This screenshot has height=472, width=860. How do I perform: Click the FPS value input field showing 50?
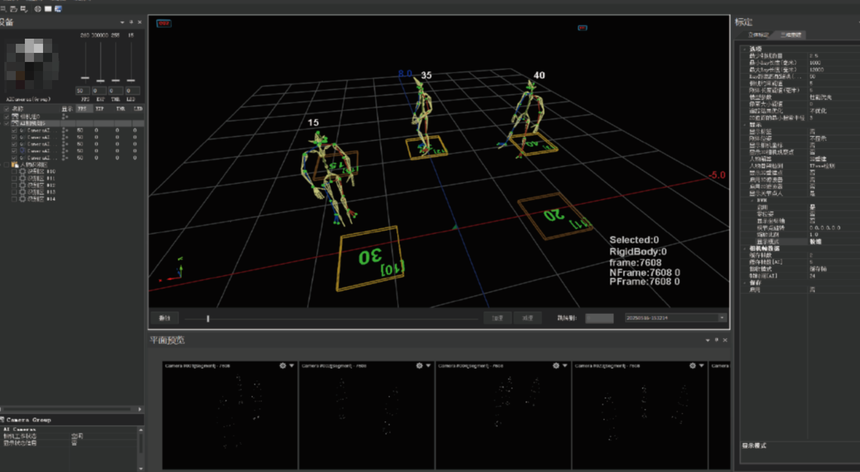84,91
